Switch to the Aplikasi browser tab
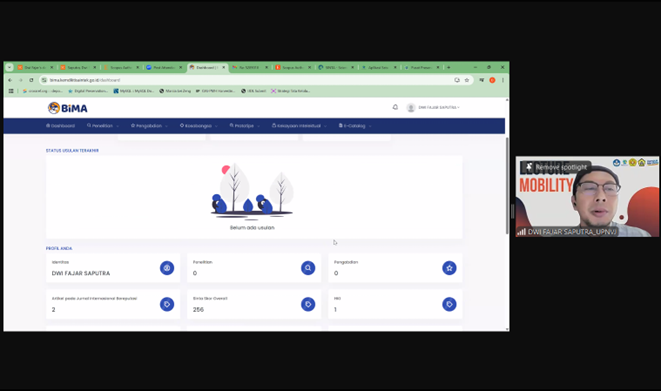The height and width of the screenshot is (391, 661). pos(379,67)
